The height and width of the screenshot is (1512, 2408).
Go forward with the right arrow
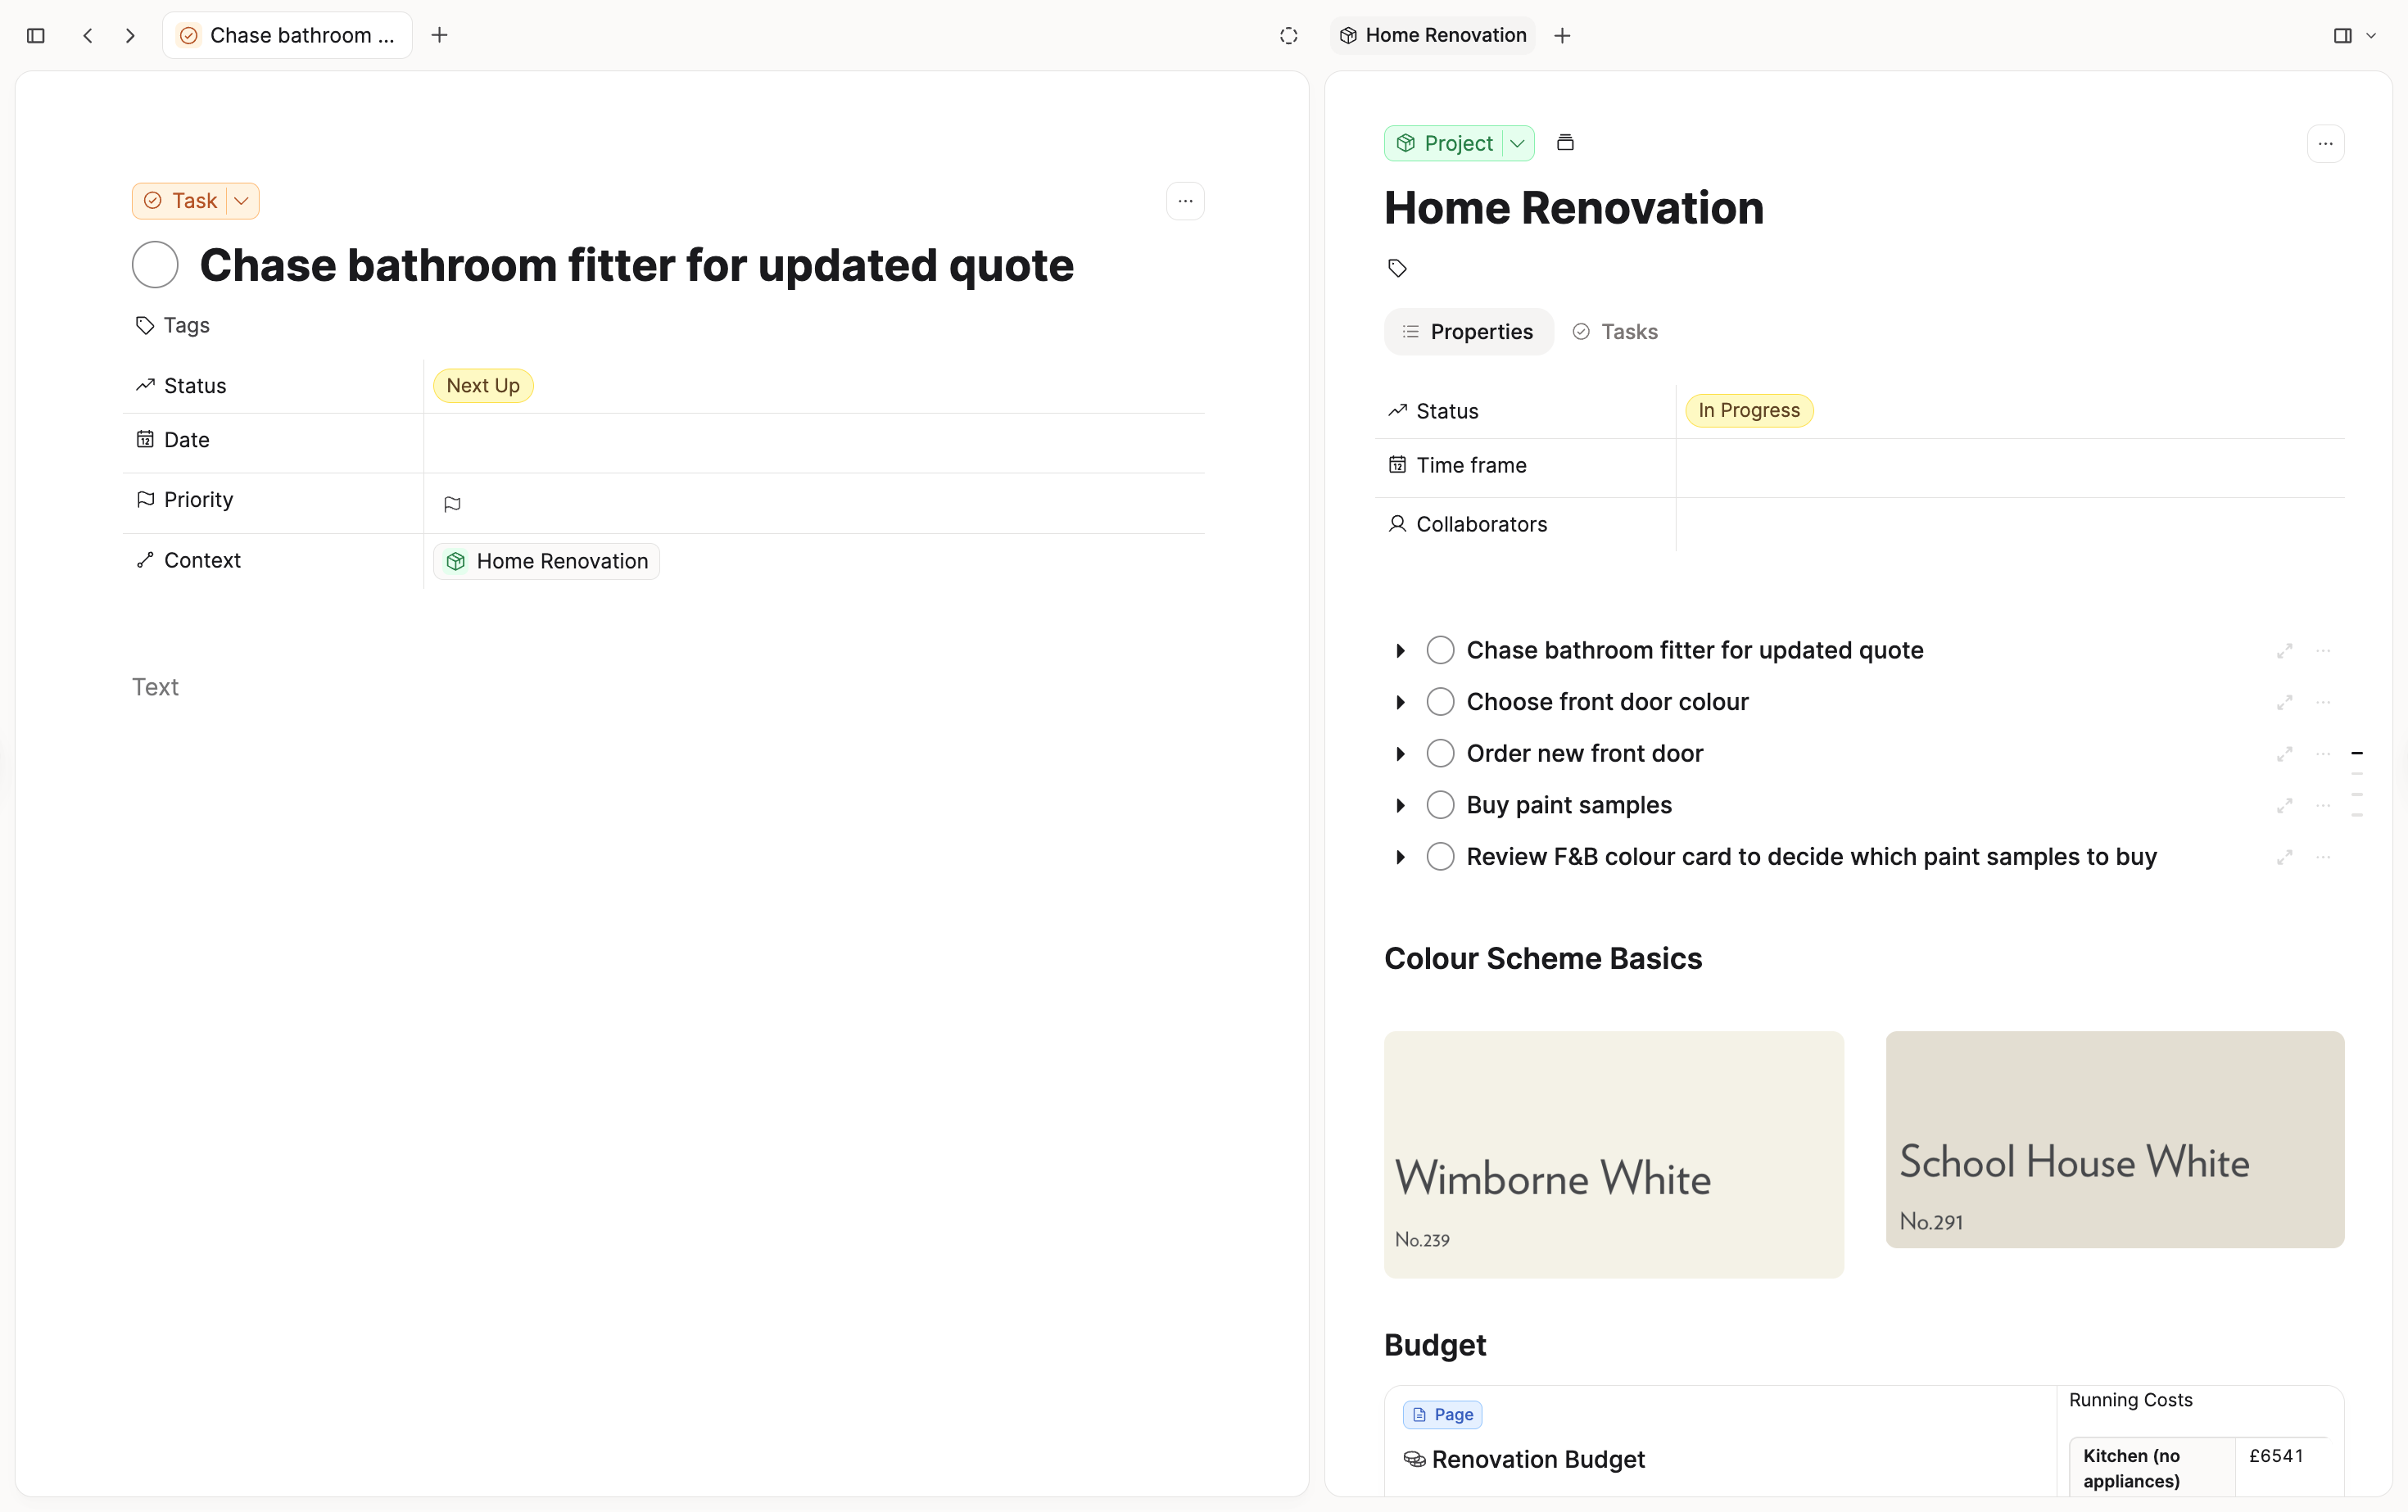point(130,36)
